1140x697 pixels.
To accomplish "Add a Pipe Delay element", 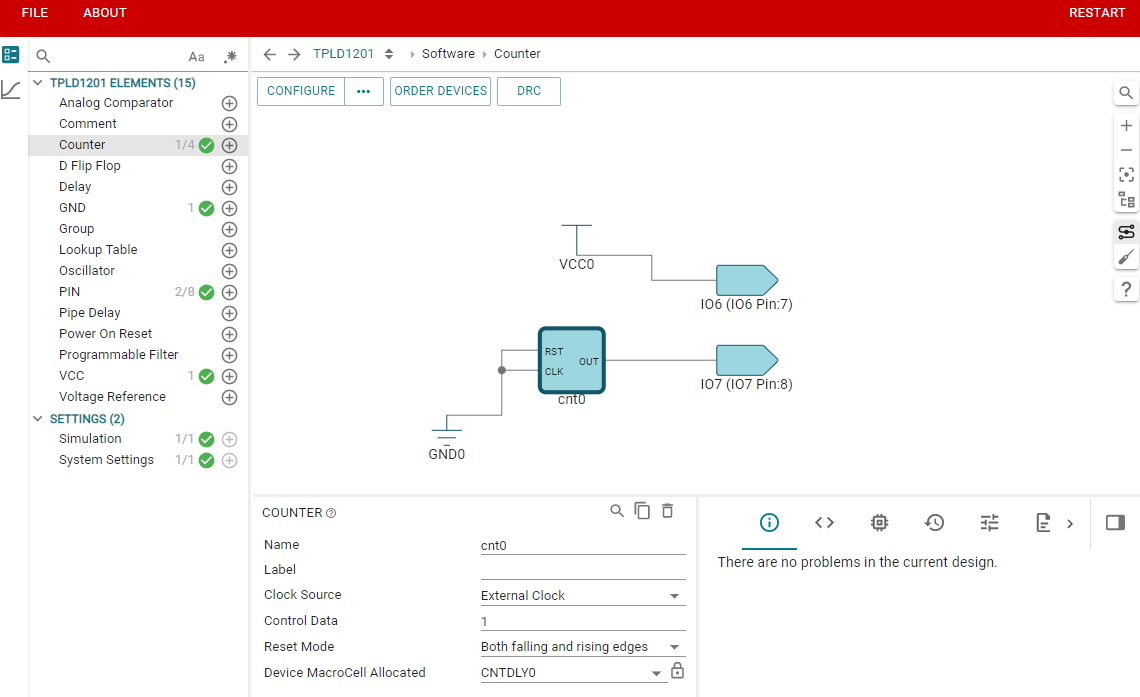I will [x=229, y=313].
